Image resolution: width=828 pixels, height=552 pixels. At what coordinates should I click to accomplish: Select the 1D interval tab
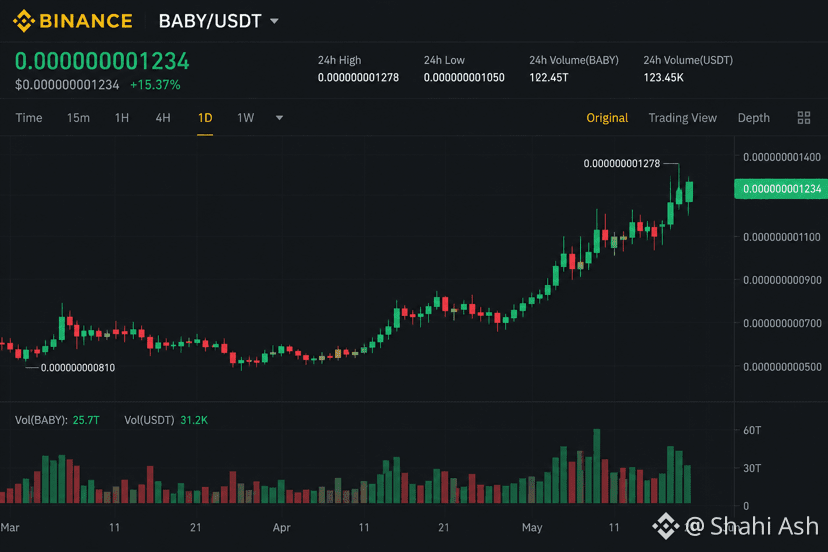click(x=205, y=118)
